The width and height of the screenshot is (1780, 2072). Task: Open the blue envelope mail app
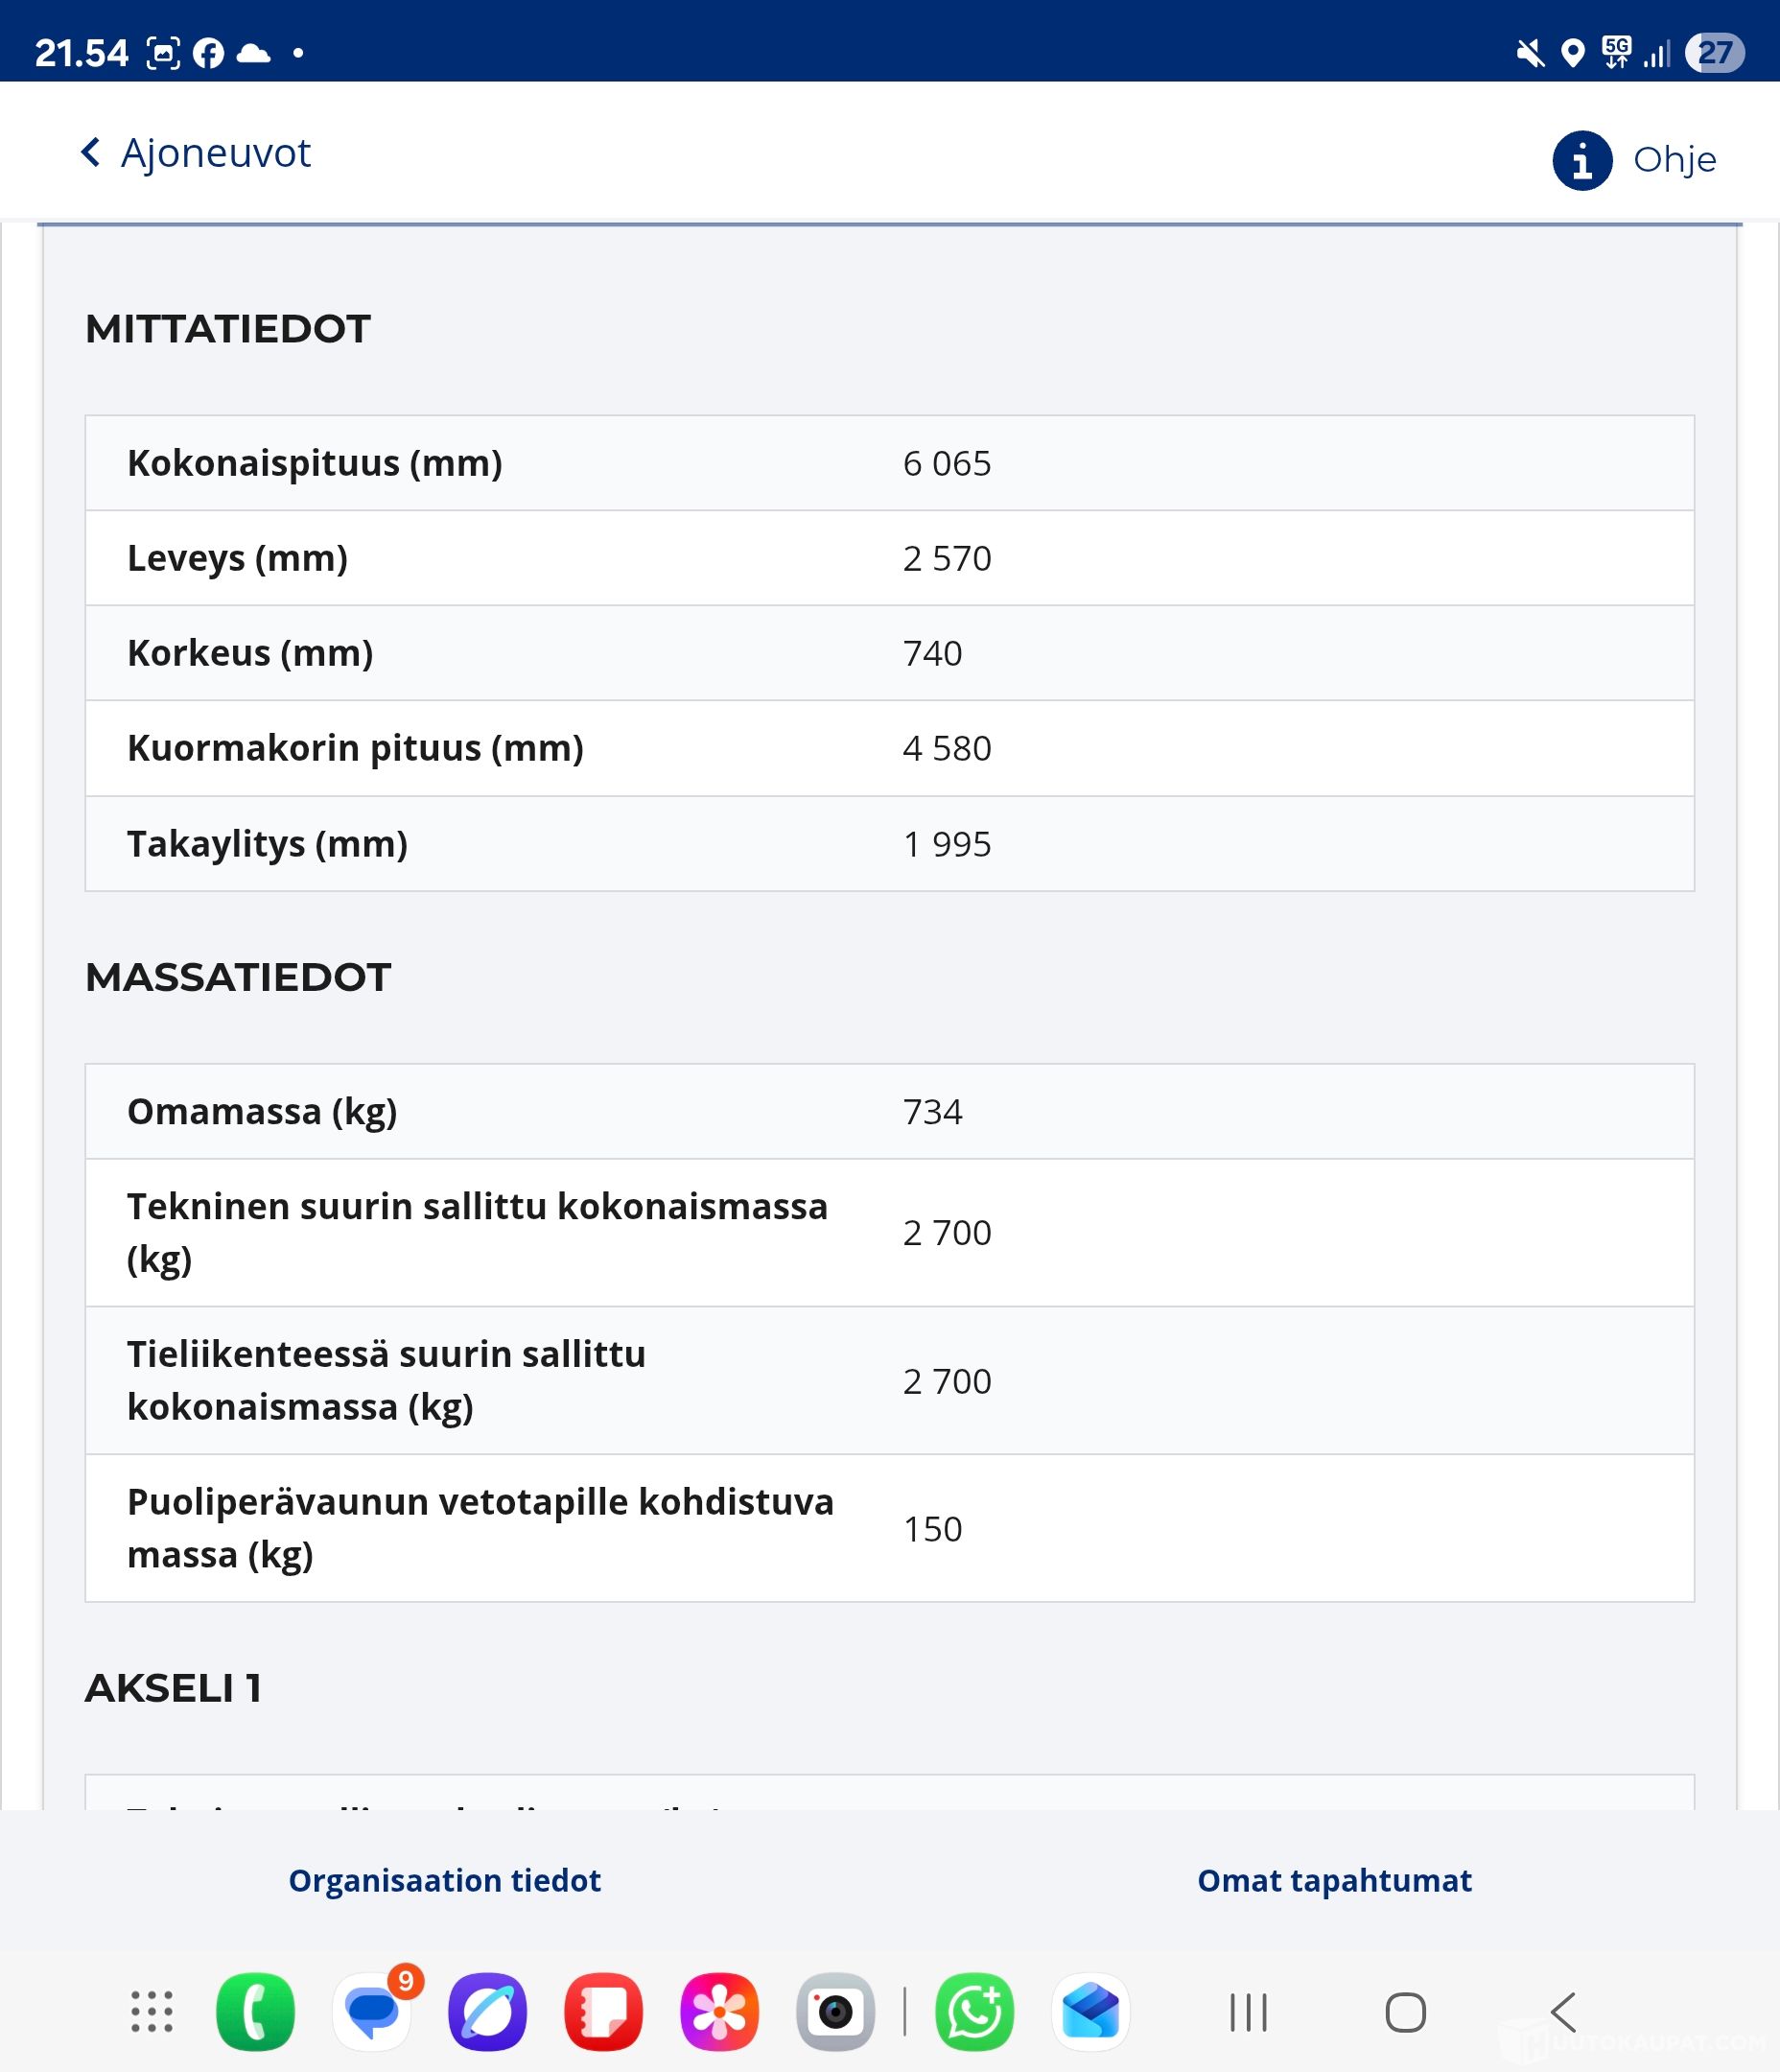(1090, 2011)
